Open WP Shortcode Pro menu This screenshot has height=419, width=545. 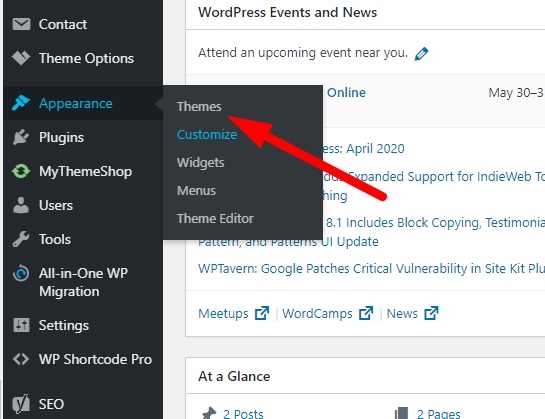(95, 359)
